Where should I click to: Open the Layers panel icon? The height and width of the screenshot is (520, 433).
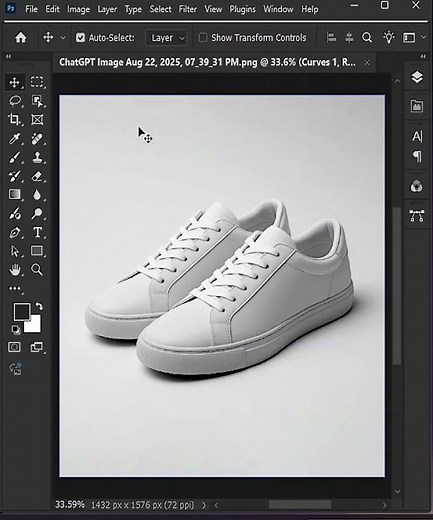(417, 77)
